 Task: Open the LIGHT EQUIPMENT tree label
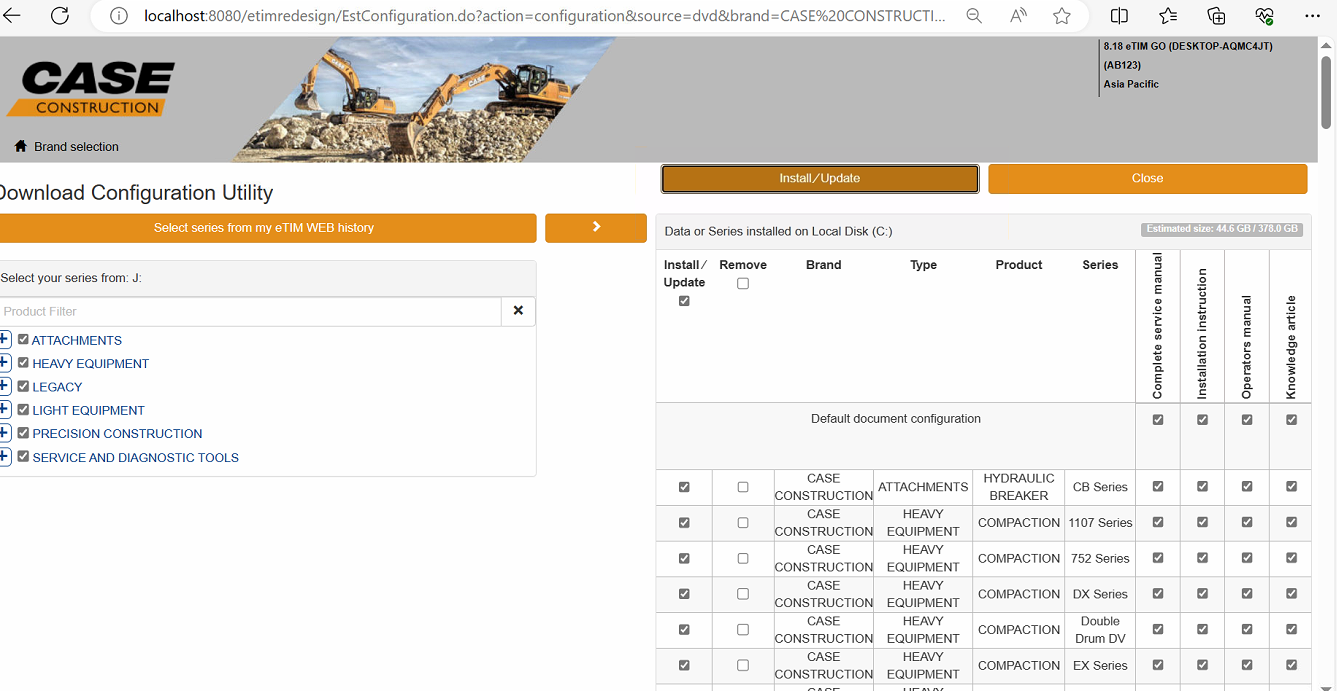pos(89,410)
